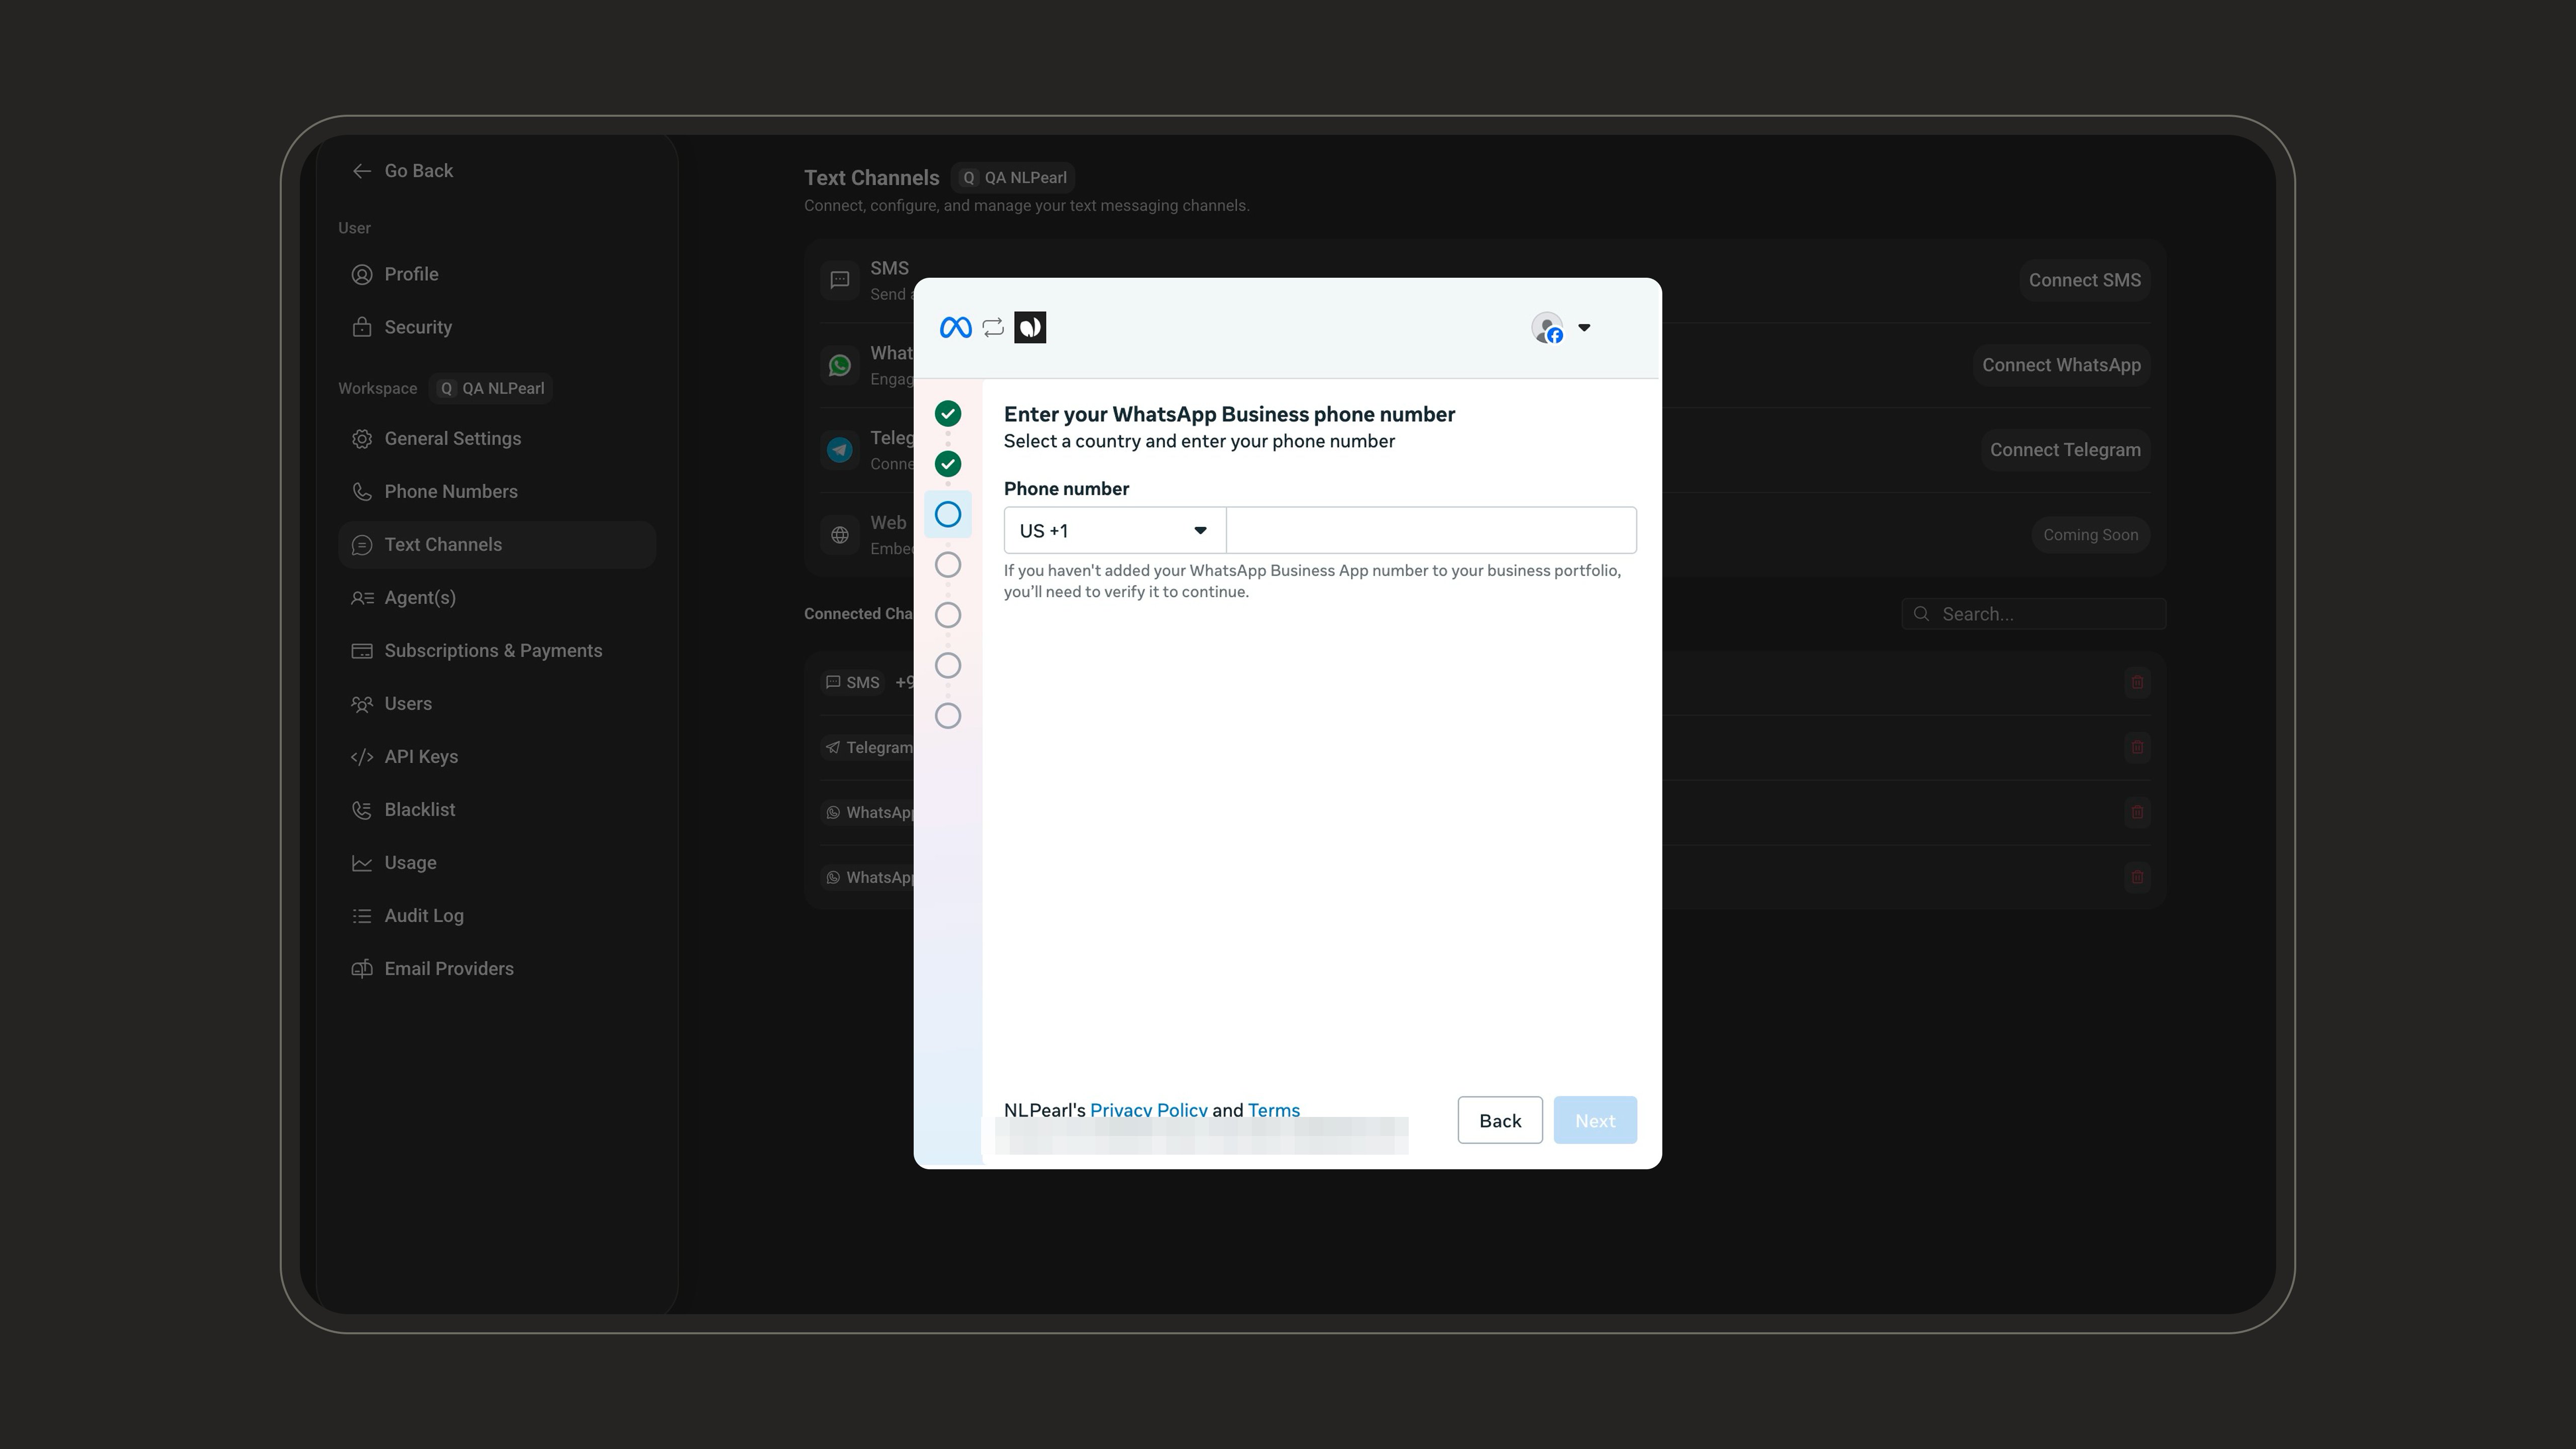This screenshot has width=2576, height=1449.
Task: Open the Agent(s) page
Action: 496,597
